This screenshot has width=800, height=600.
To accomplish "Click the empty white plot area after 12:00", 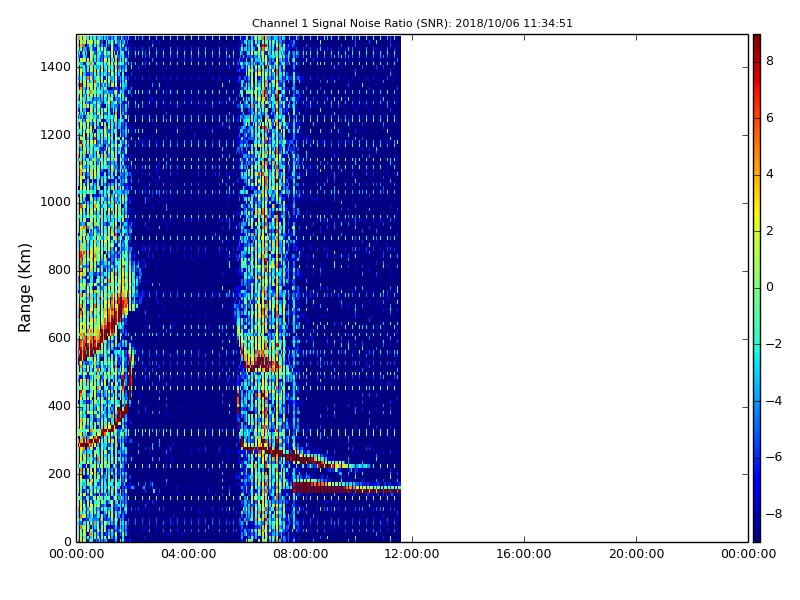I will [x=574, y=288].
